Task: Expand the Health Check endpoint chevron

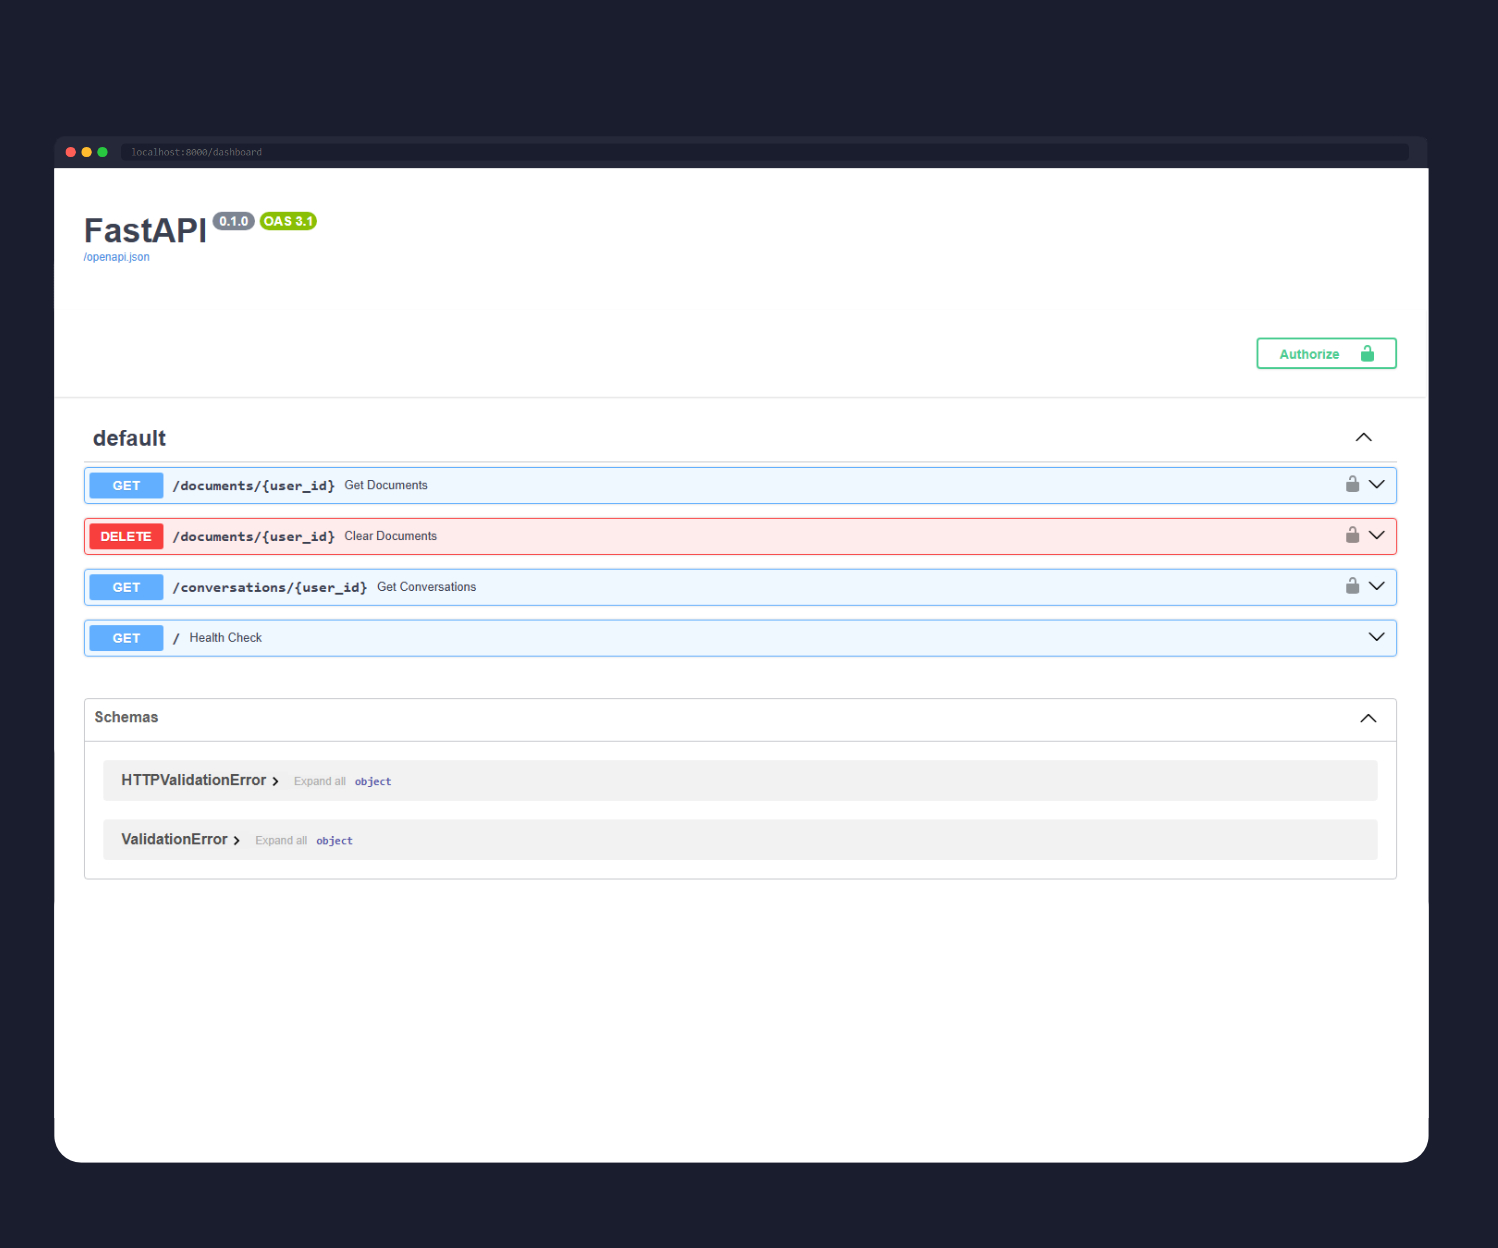Action: coord(1377,638)
